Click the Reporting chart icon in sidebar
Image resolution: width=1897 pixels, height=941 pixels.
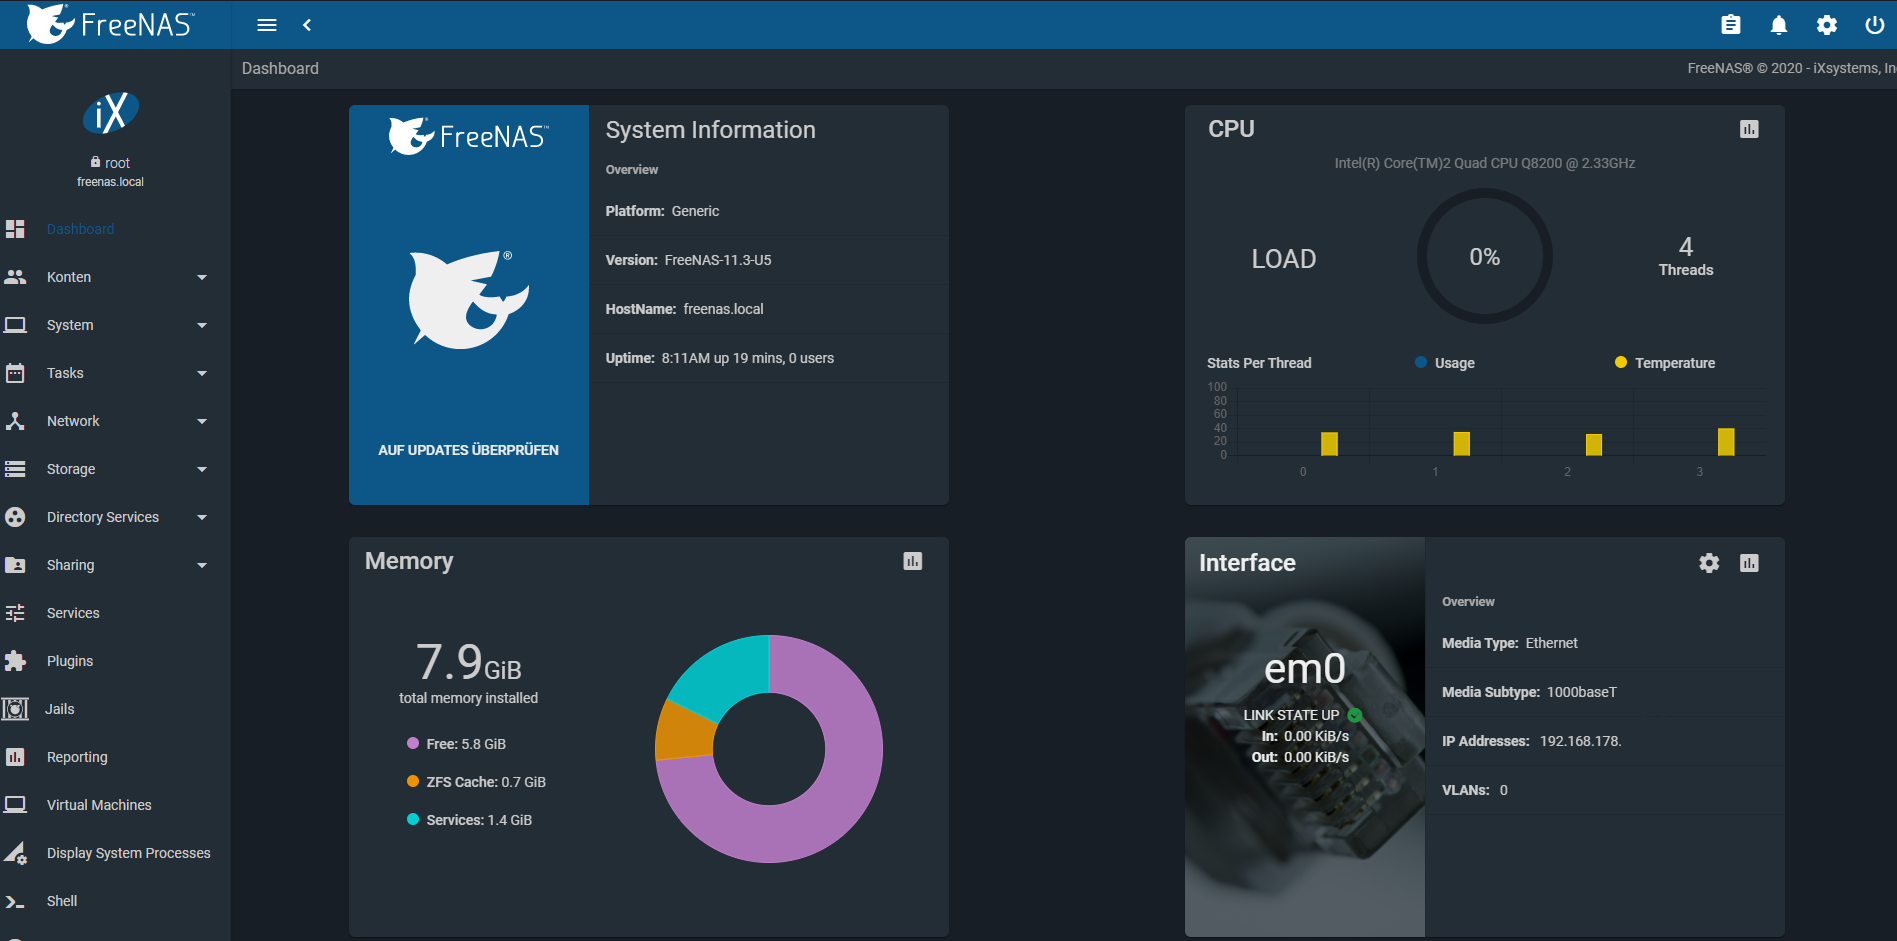pos(15,757)
